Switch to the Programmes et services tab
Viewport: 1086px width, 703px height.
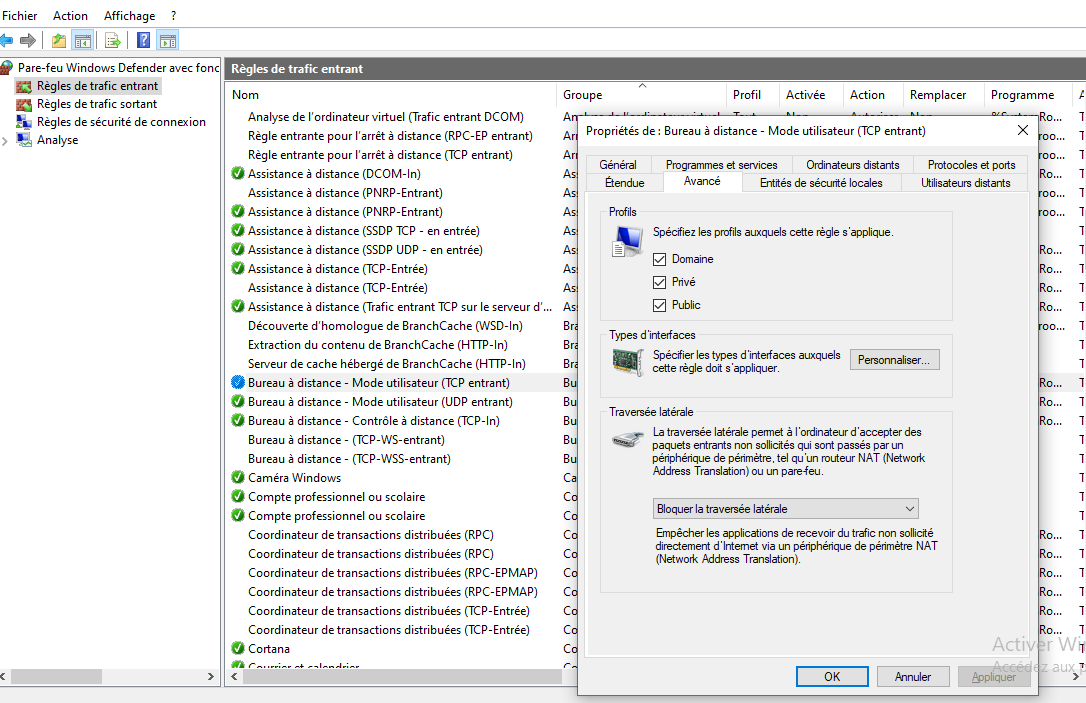722,165
